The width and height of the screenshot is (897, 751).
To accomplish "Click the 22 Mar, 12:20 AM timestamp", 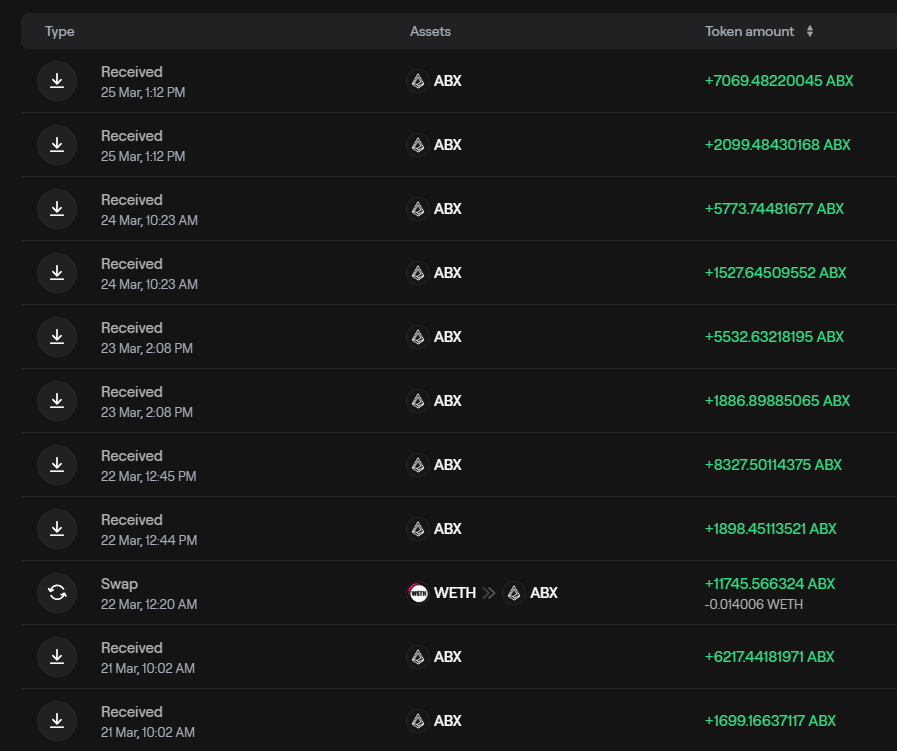I will (x=149, y=605).
